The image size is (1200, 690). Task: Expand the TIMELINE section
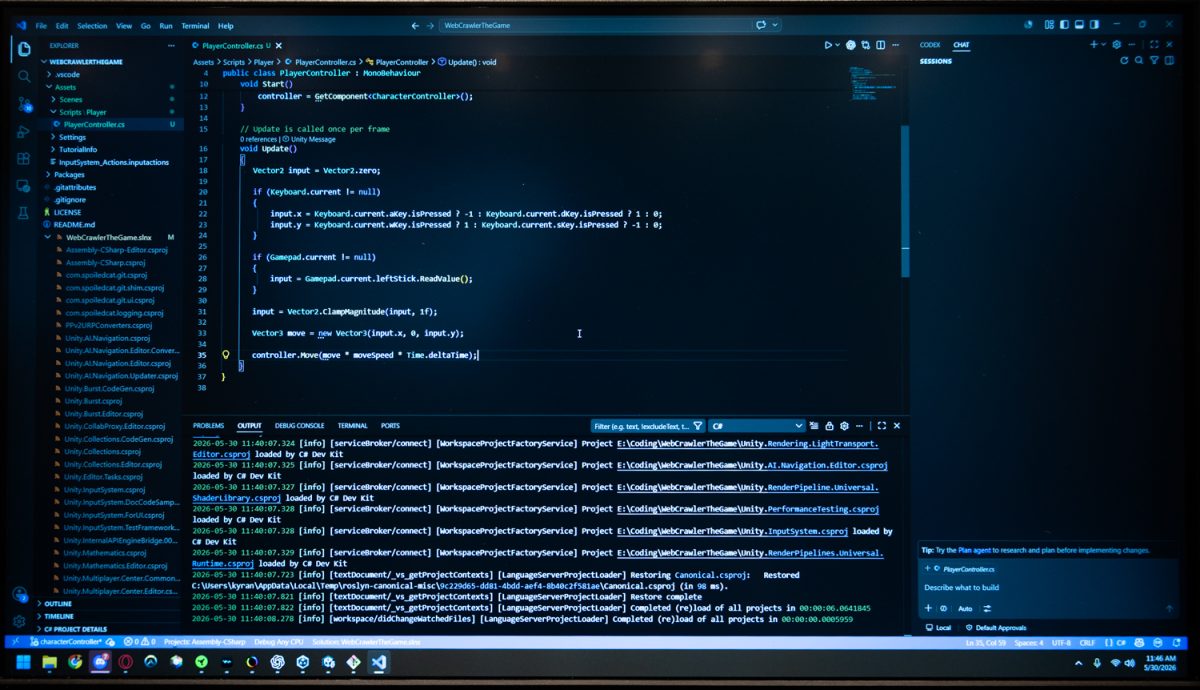(59, 616)
